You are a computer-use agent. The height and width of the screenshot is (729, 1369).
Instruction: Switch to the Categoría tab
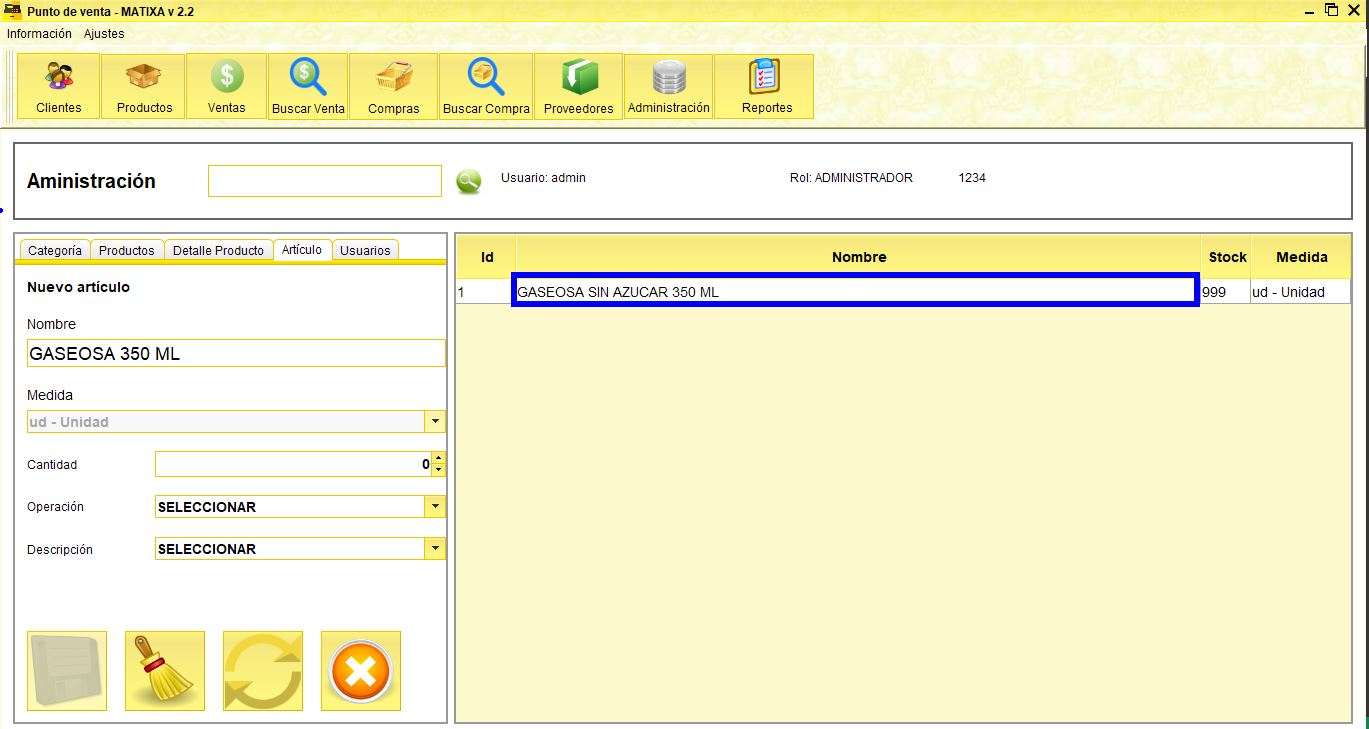pos(55,250)
